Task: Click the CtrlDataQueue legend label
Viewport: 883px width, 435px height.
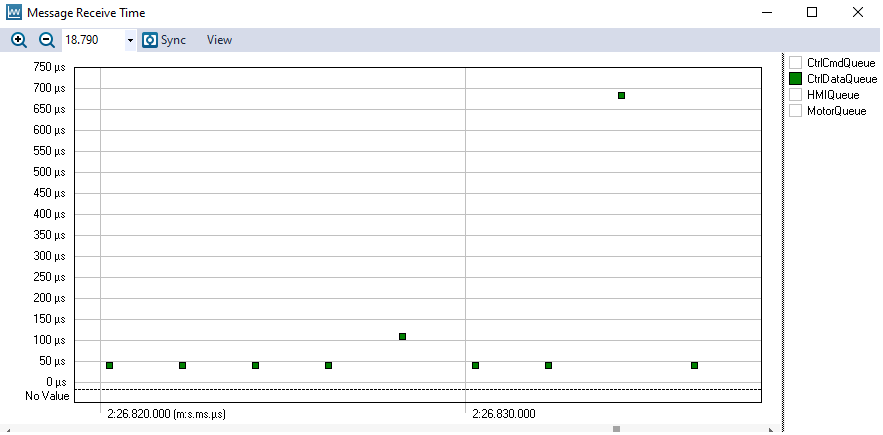Action: pos(842,79)
